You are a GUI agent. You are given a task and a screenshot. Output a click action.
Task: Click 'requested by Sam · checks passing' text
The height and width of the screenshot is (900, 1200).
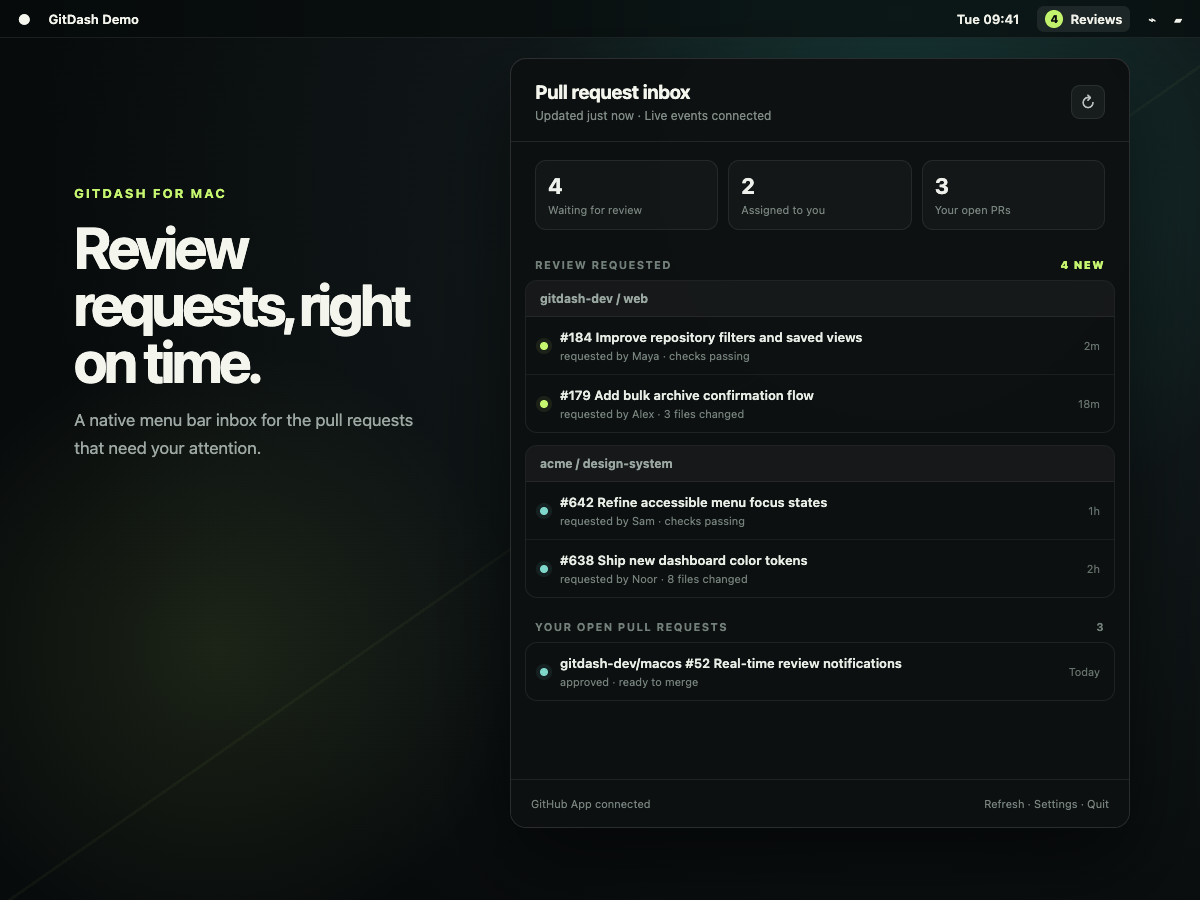coord(652,521)
